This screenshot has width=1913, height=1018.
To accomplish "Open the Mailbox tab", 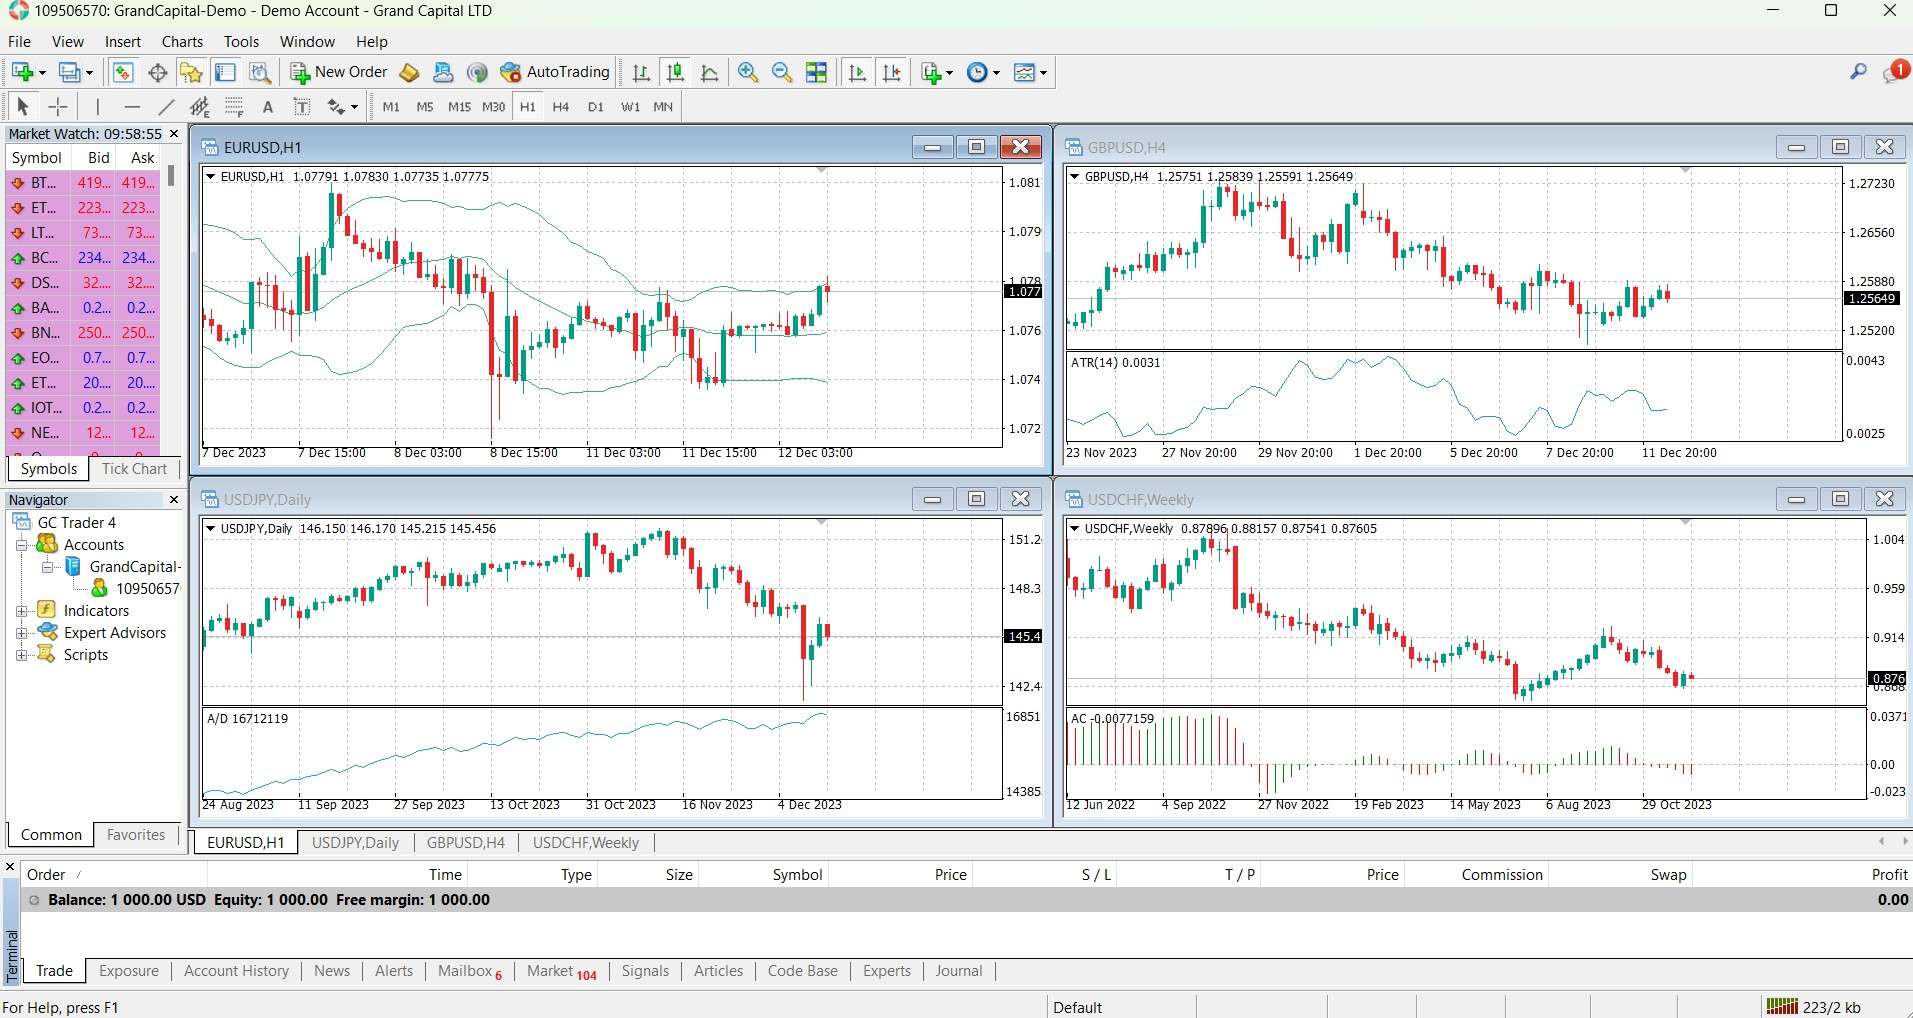I will pos(469,971).
